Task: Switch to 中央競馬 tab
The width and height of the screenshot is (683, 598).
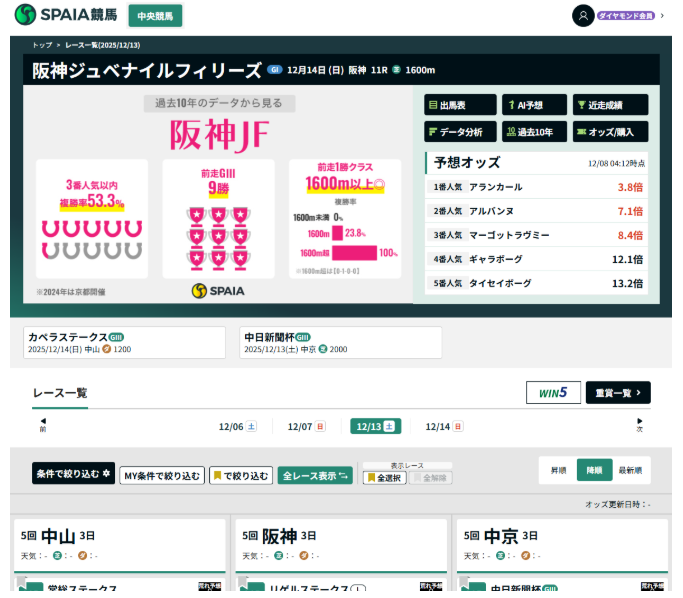Action: point(155,16)
